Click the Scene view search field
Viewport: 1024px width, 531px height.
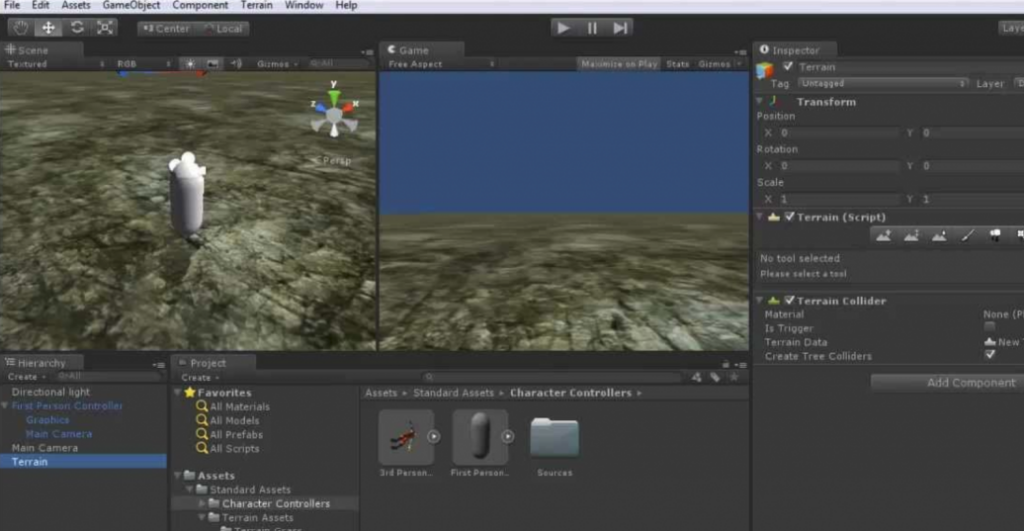[x=338, y=64]
